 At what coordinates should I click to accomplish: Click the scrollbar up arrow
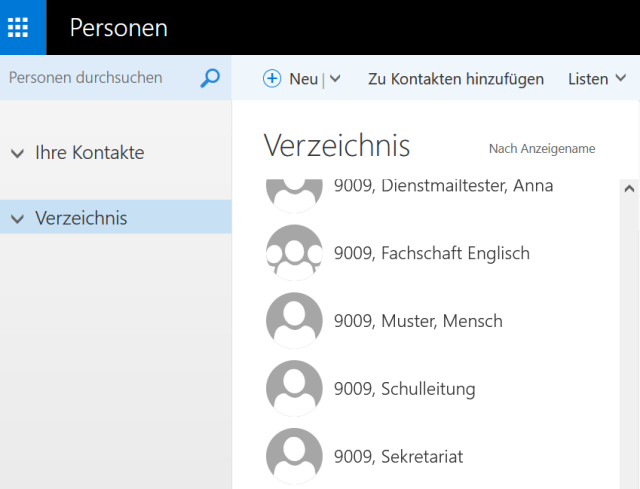[x=629, y=187]
